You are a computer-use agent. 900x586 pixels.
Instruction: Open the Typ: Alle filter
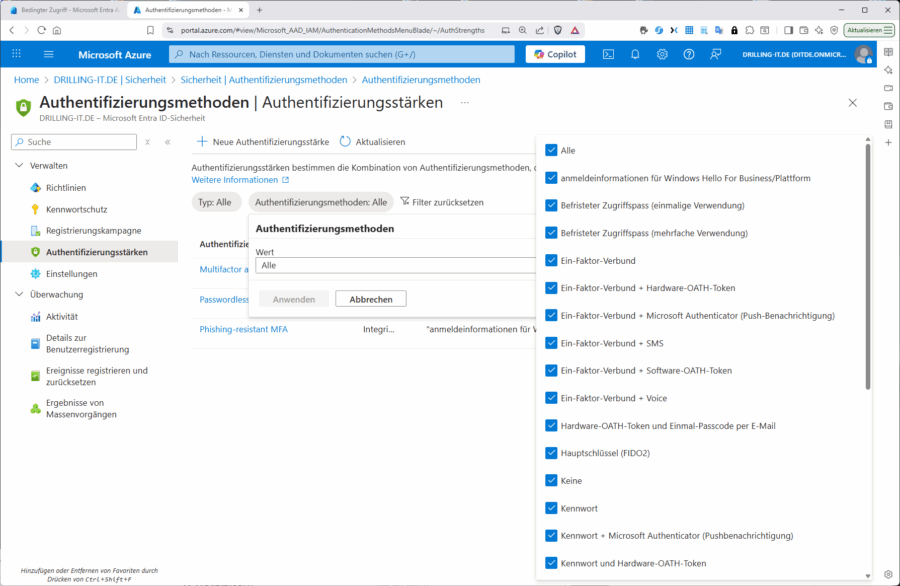coord(216,202)
